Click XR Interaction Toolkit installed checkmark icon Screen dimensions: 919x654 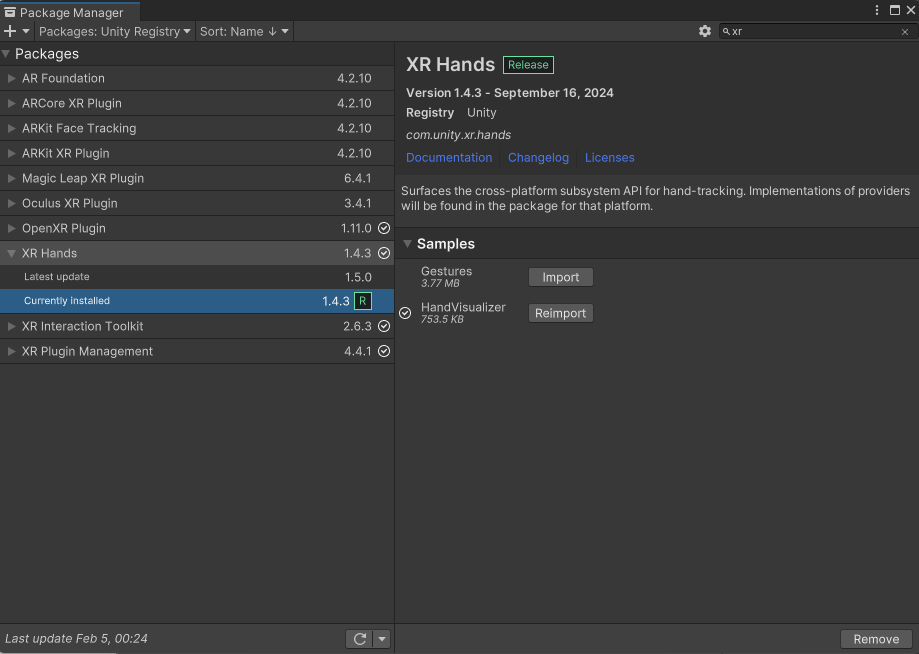[x=384, y=326]
